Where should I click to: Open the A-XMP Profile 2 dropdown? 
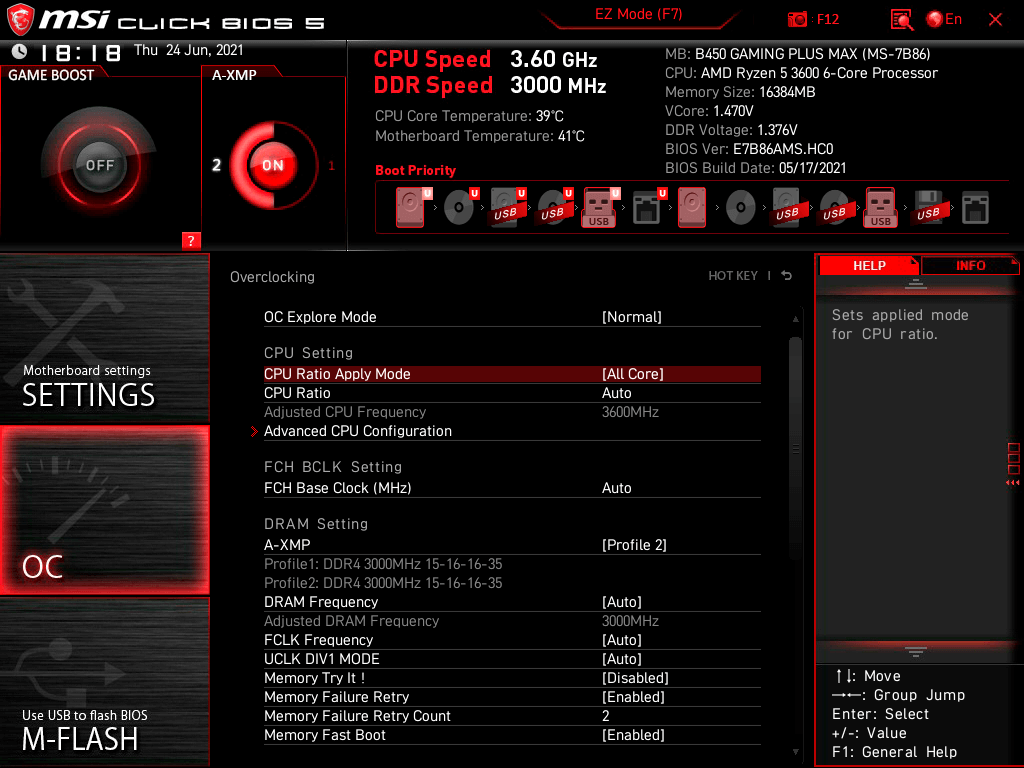[634, 545]
